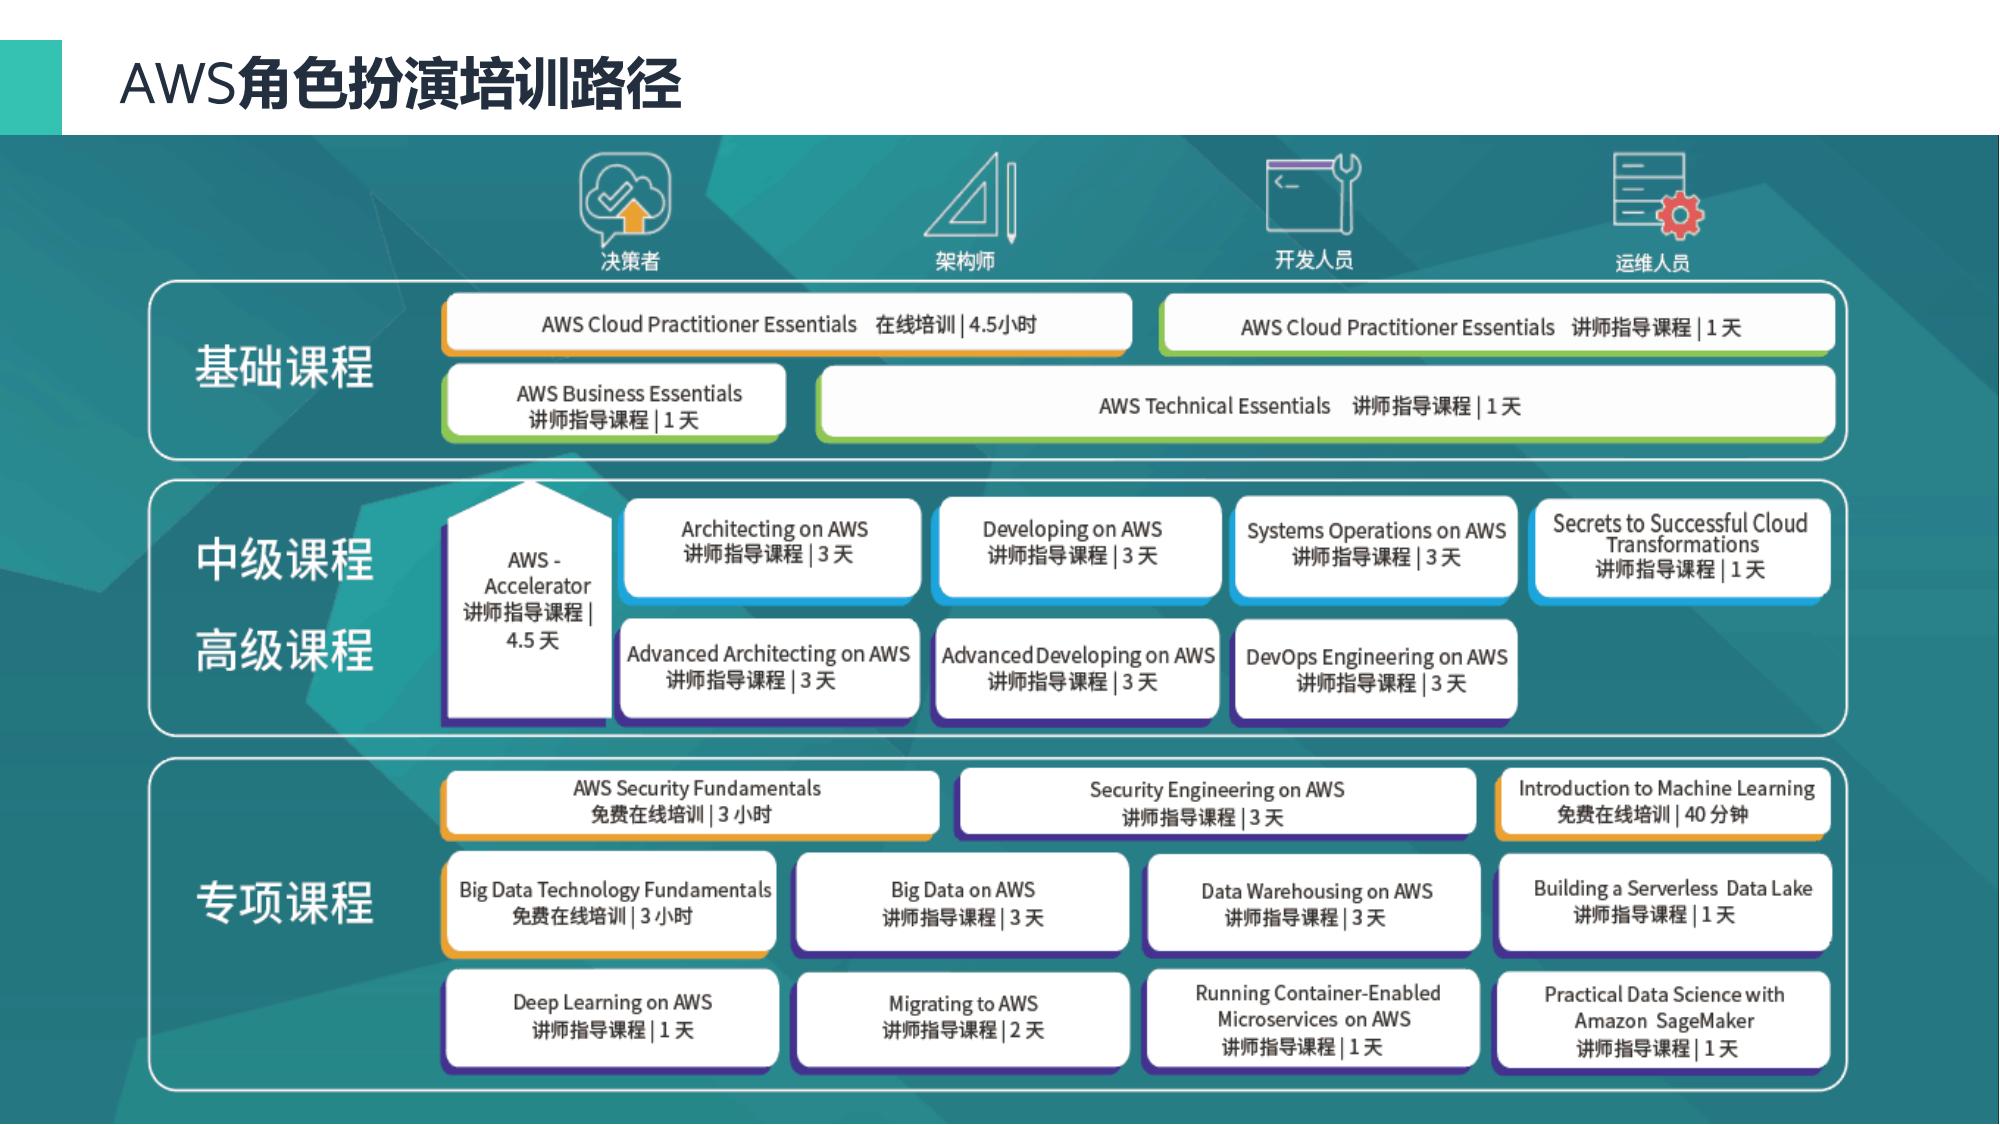This screenshot has height=1125, width=2000.
Task: Click the 专项课程 section label
Action: tap(284, 902)
